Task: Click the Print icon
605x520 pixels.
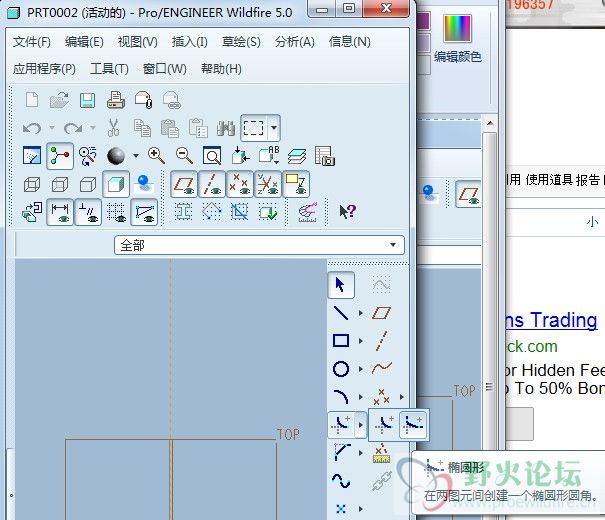Action: (x=116, y=100)
